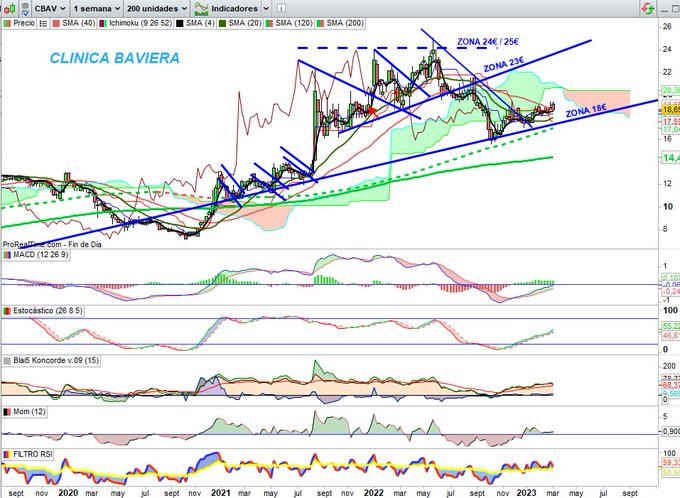Select the 'ZONA 18€' annotation text
Image resolution: width=680 pixels, height=498 pixels.
pos(586,110)
